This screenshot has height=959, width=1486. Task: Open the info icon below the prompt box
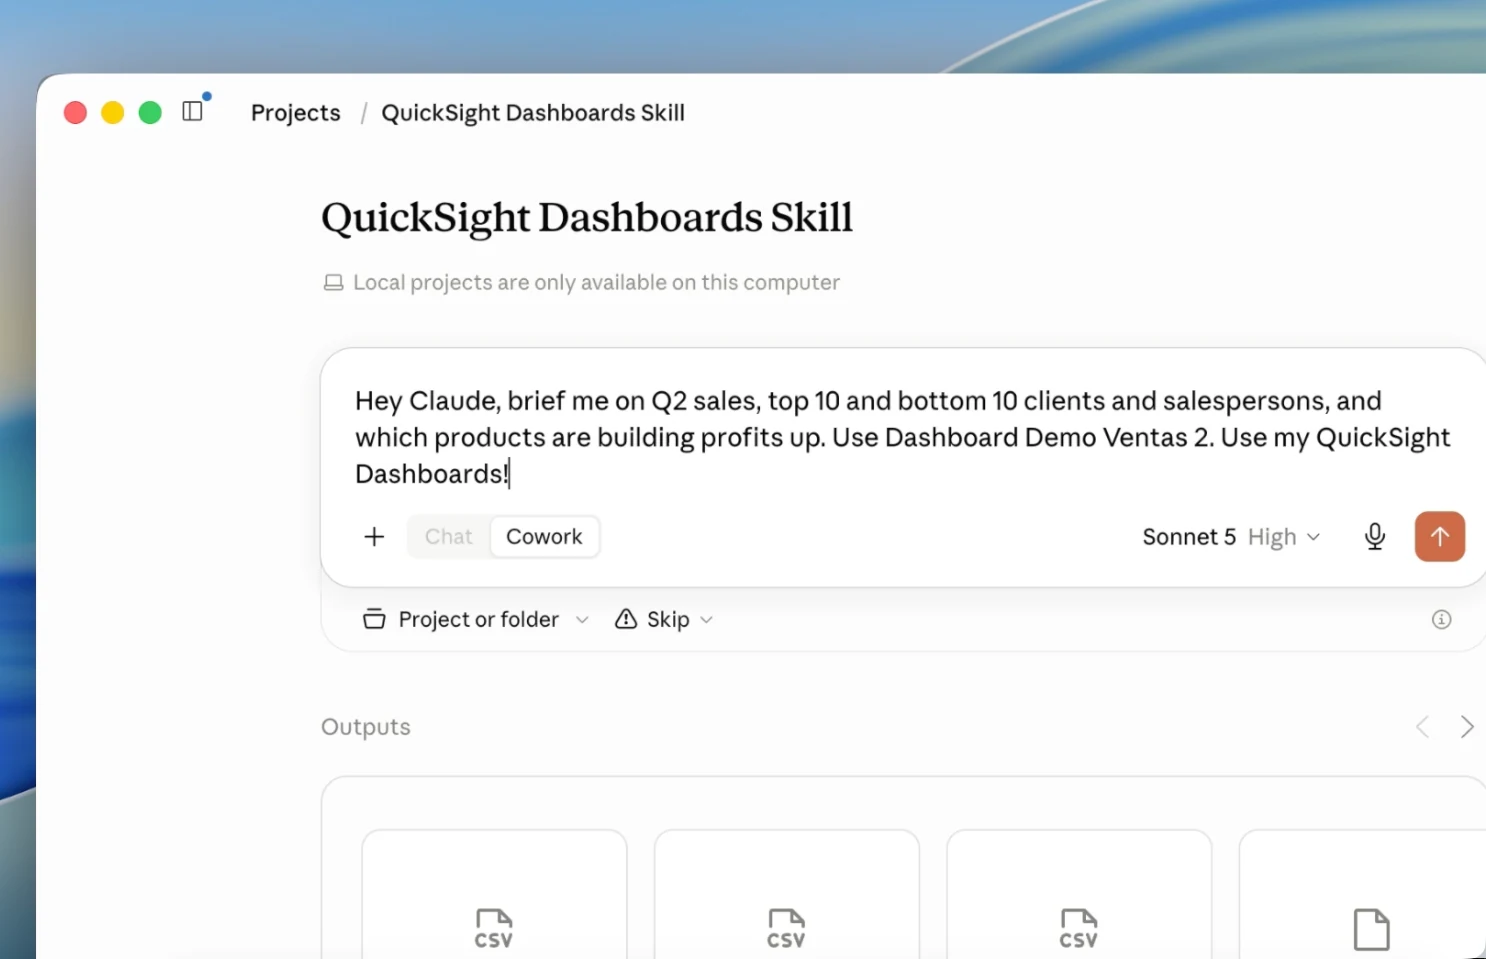1441,620
